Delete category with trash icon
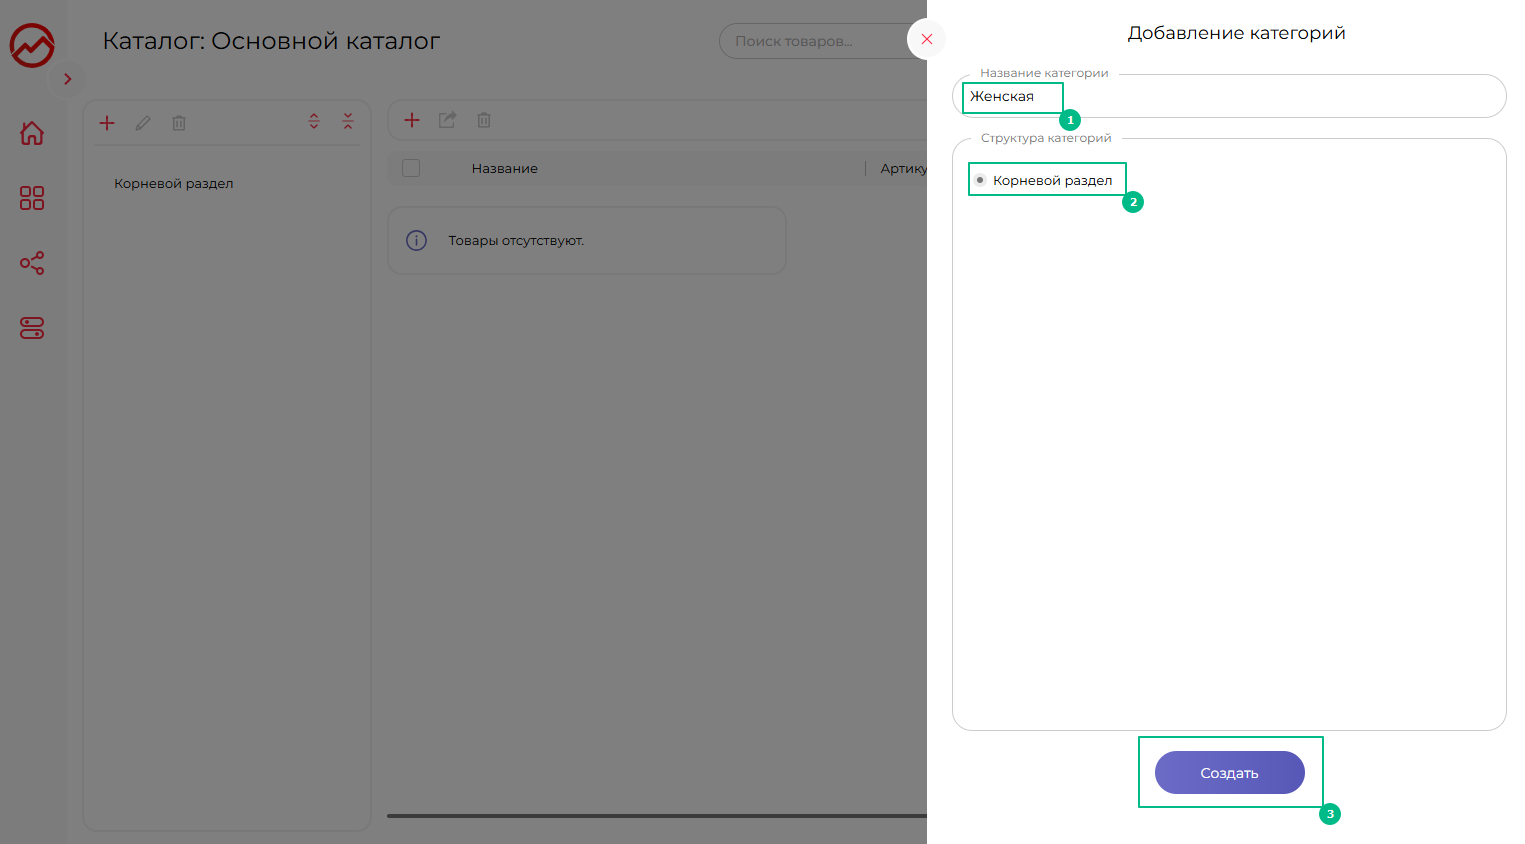Image resolution: width=1525 pixels, height=844 pixels. [x=179, y=123]
